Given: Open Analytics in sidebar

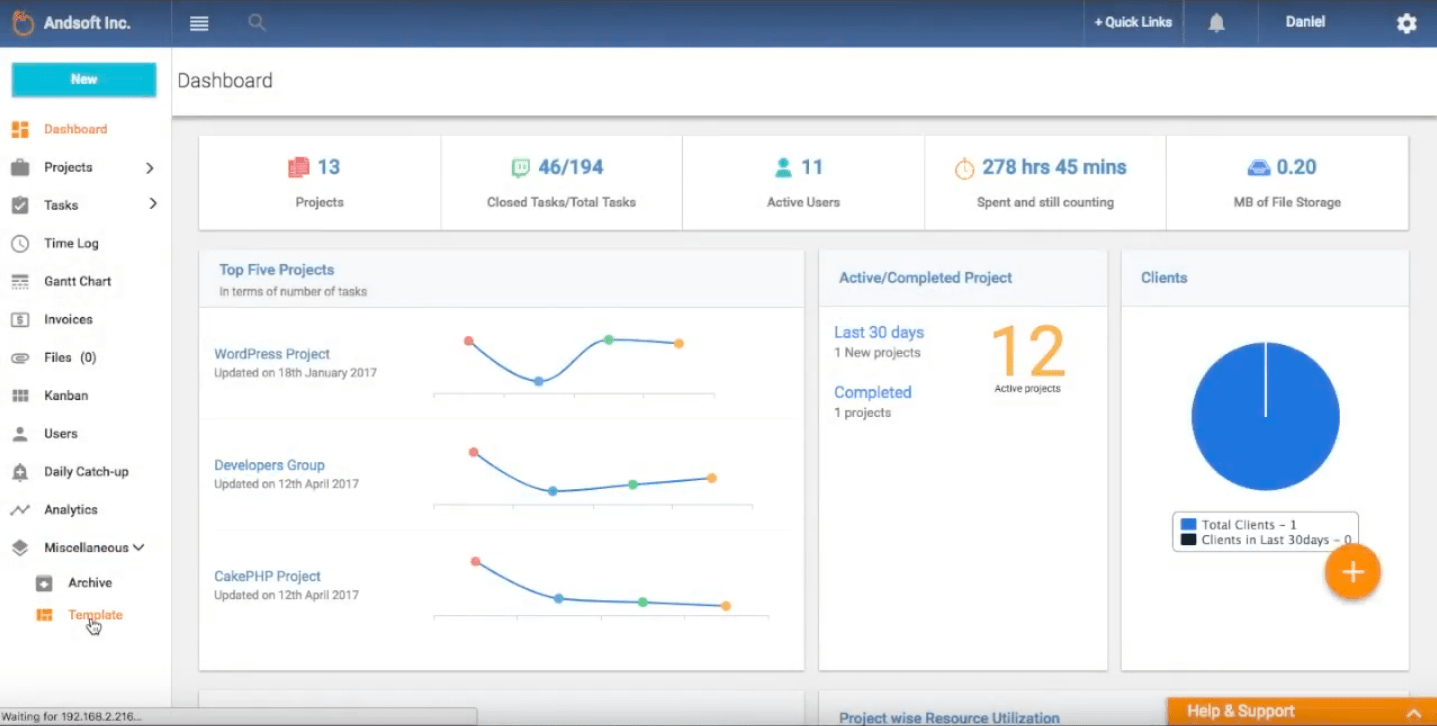Looking at the screenshot, I should click(71, 510).
